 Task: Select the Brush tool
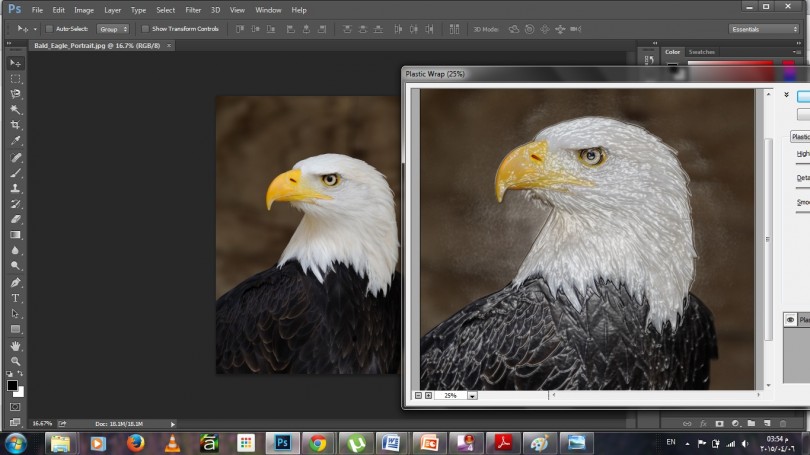(15, 173)
